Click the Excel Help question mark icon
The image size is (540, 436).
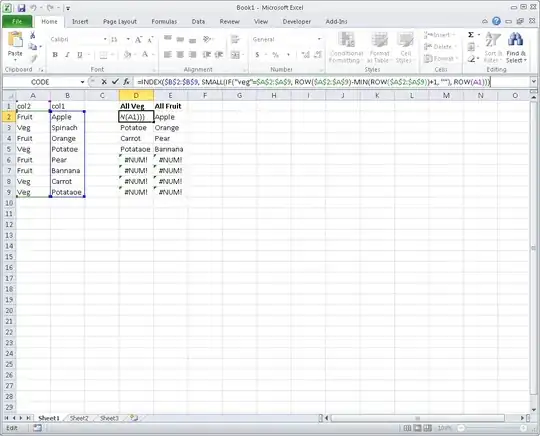click(496, 21)
